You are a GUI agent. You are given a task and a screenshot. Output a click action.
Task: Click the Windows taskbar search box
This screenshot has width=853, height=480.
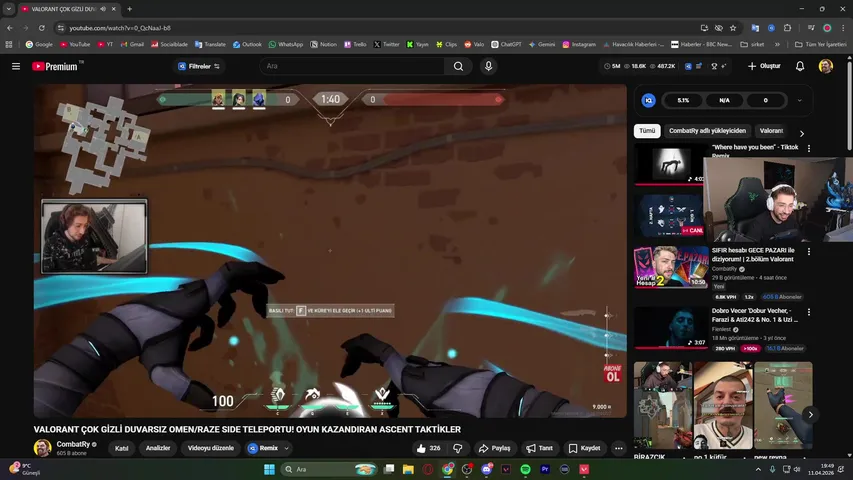(330, 469)
